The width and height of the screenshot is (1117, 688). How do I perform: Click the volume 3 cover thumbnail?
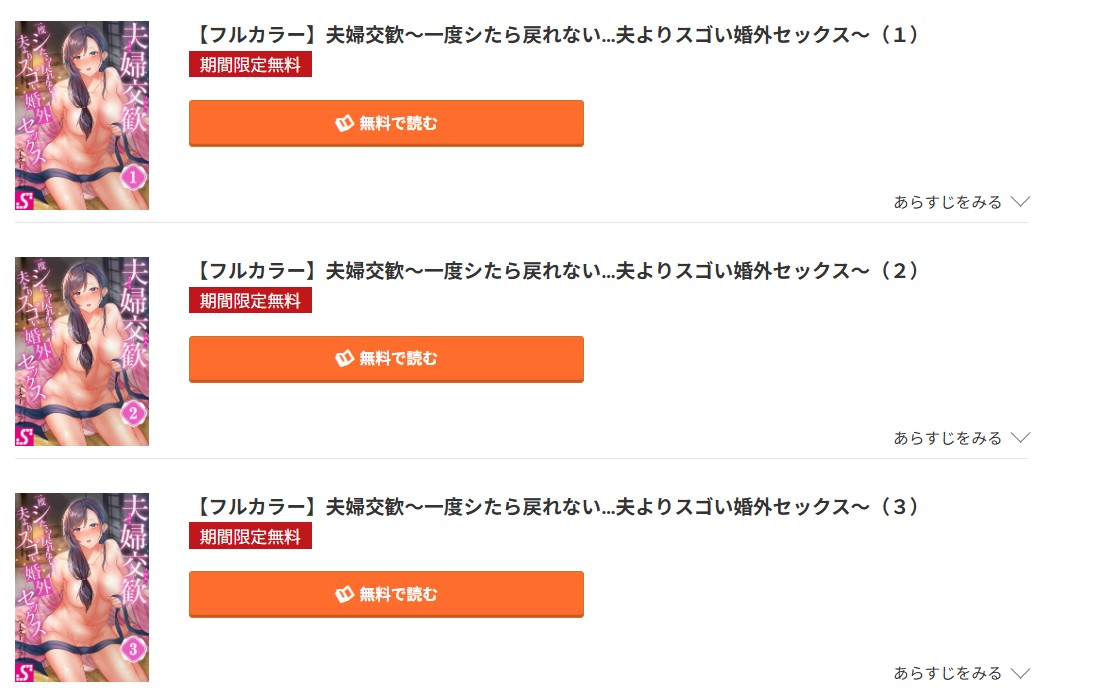click(x=82, y=587)
